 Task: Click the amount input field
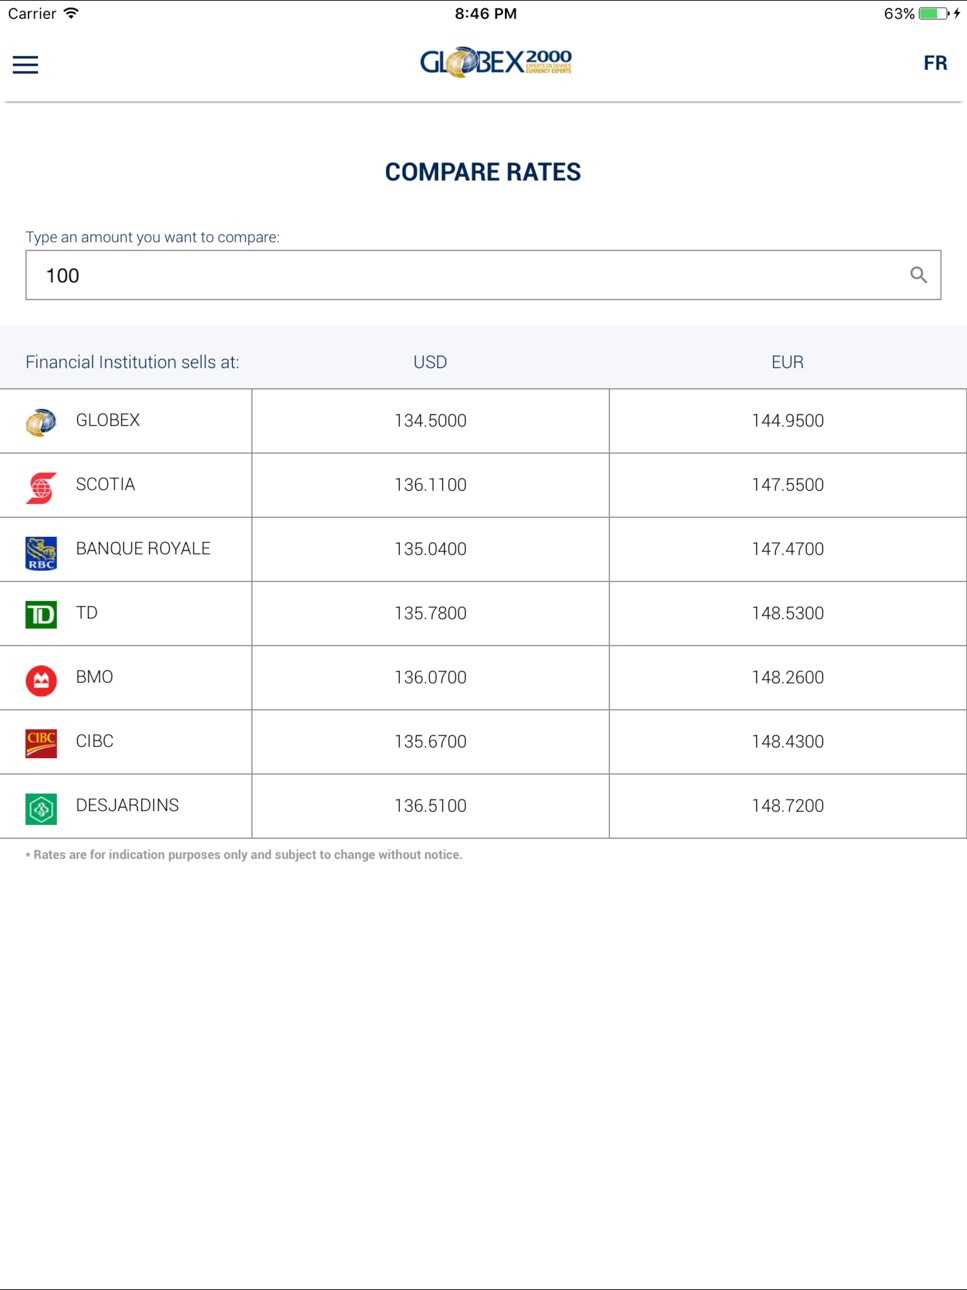click(x=483, y=275)
